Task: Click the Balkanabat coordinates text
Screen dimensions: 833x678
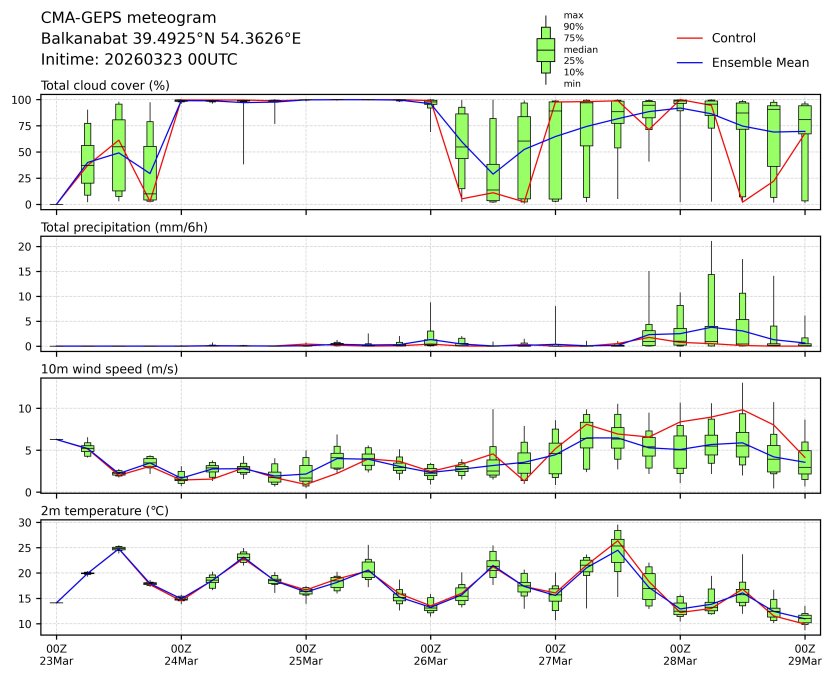Action: pyautogui.click(x=170, y=39)
